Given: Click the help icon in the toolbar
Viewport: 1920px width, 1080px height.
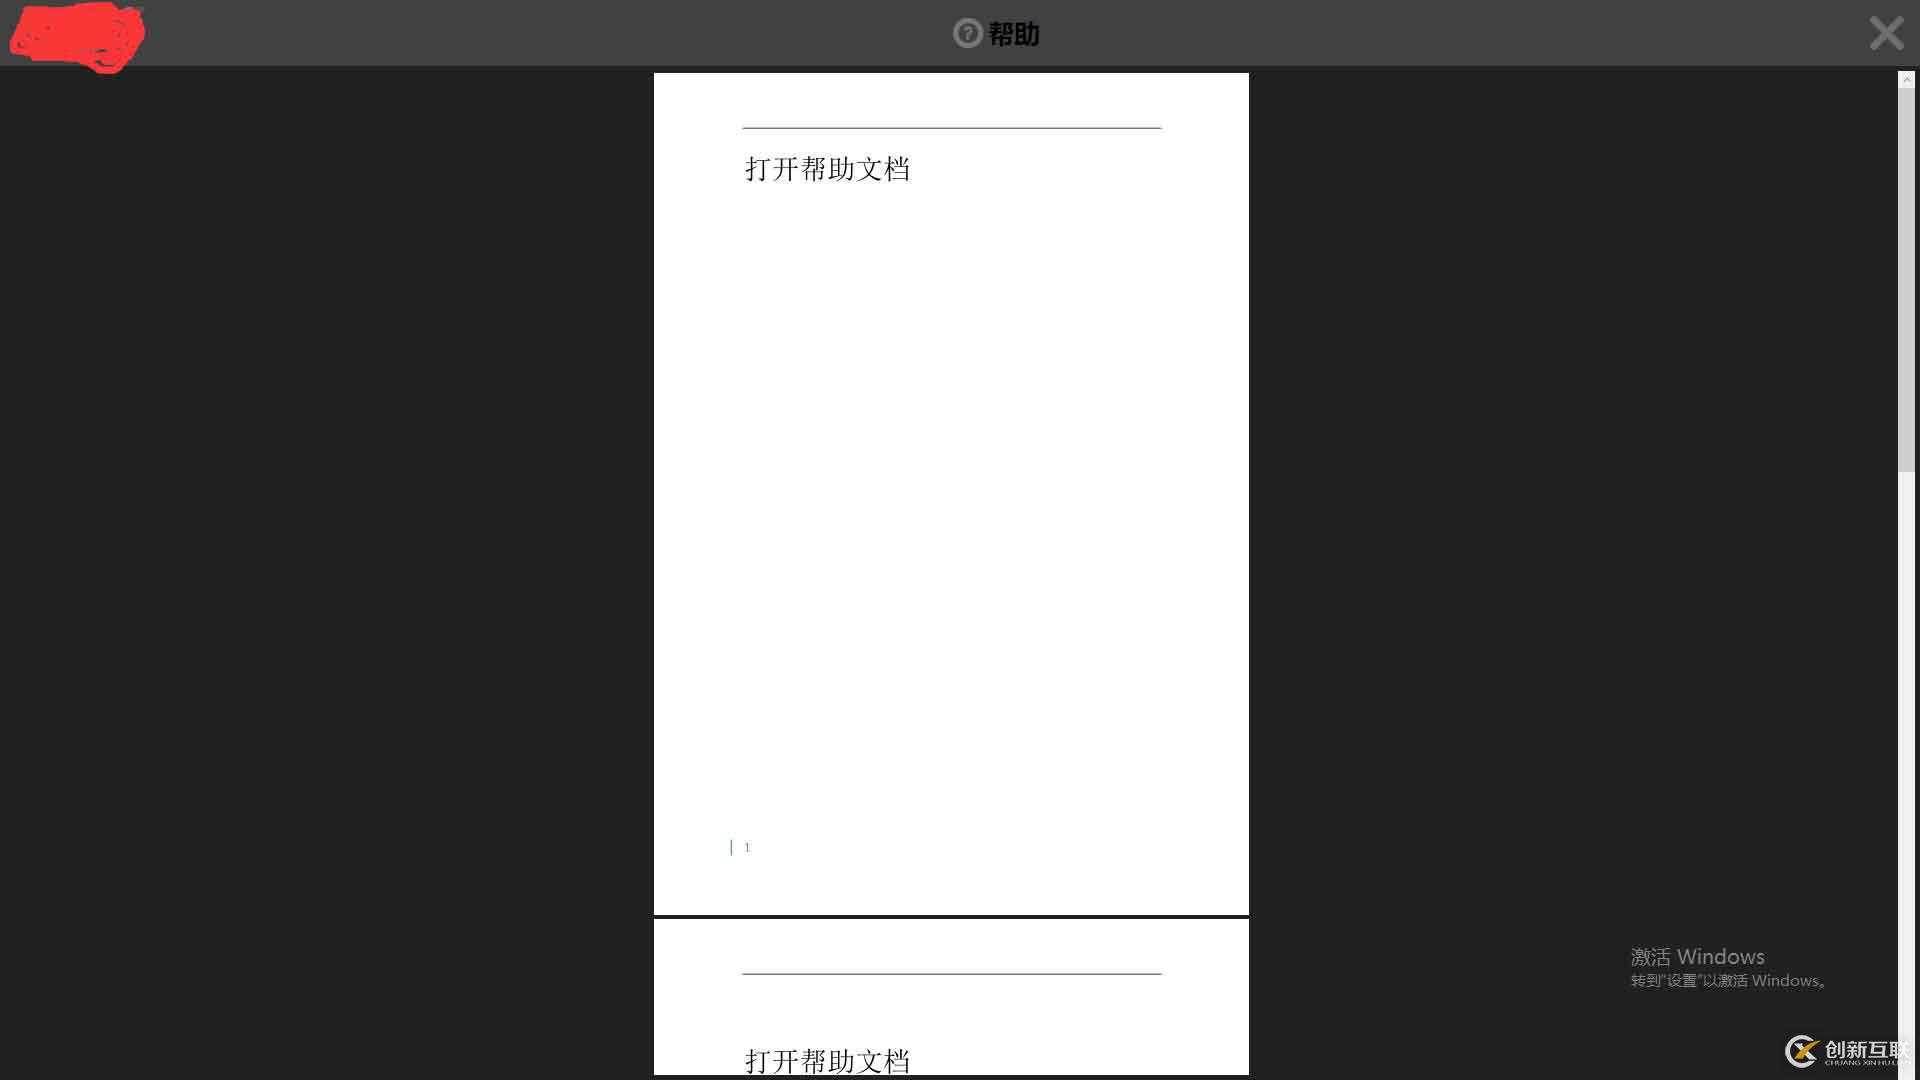Looking at the screenshot, I should (x=967, y=33).
